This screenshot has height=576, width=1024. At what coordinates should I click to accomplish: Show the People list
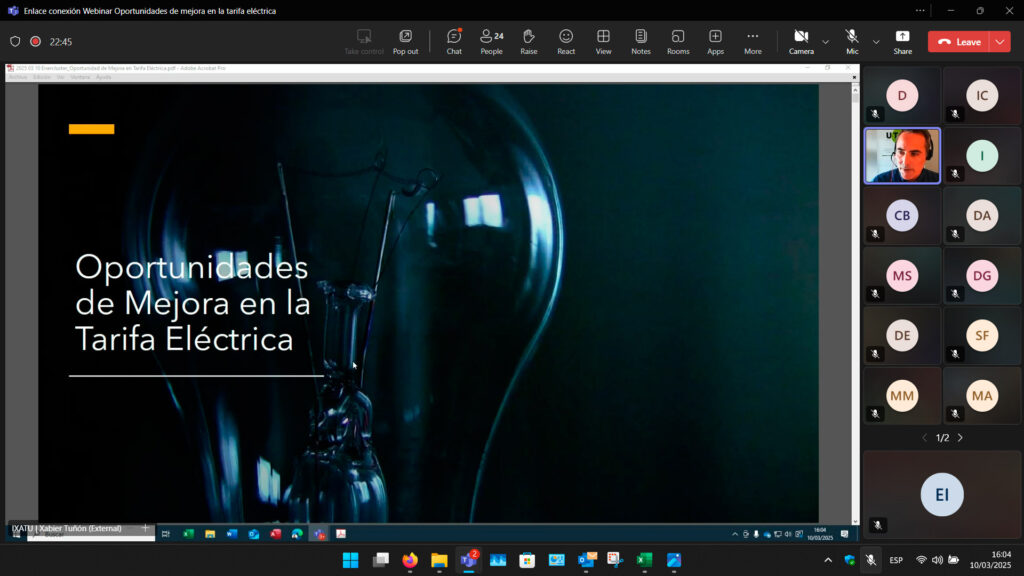491,40
